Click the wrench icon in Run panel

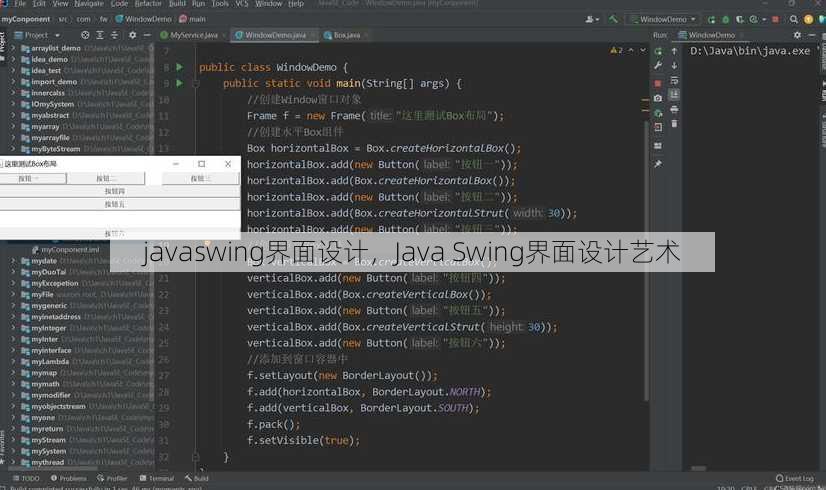pos(658,65)
